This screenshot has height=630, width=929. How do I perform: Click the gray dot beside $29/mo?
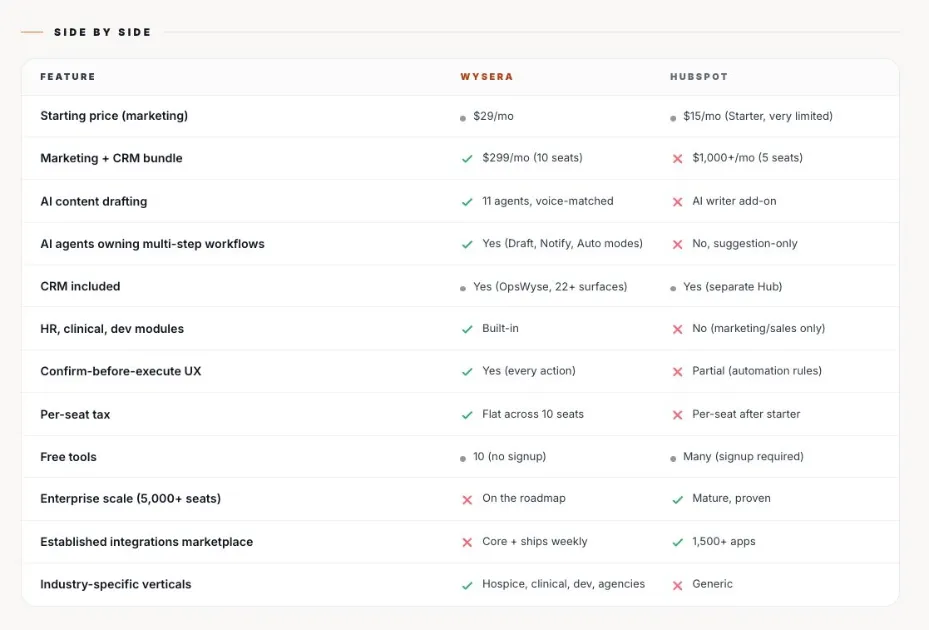pos(463,119)
